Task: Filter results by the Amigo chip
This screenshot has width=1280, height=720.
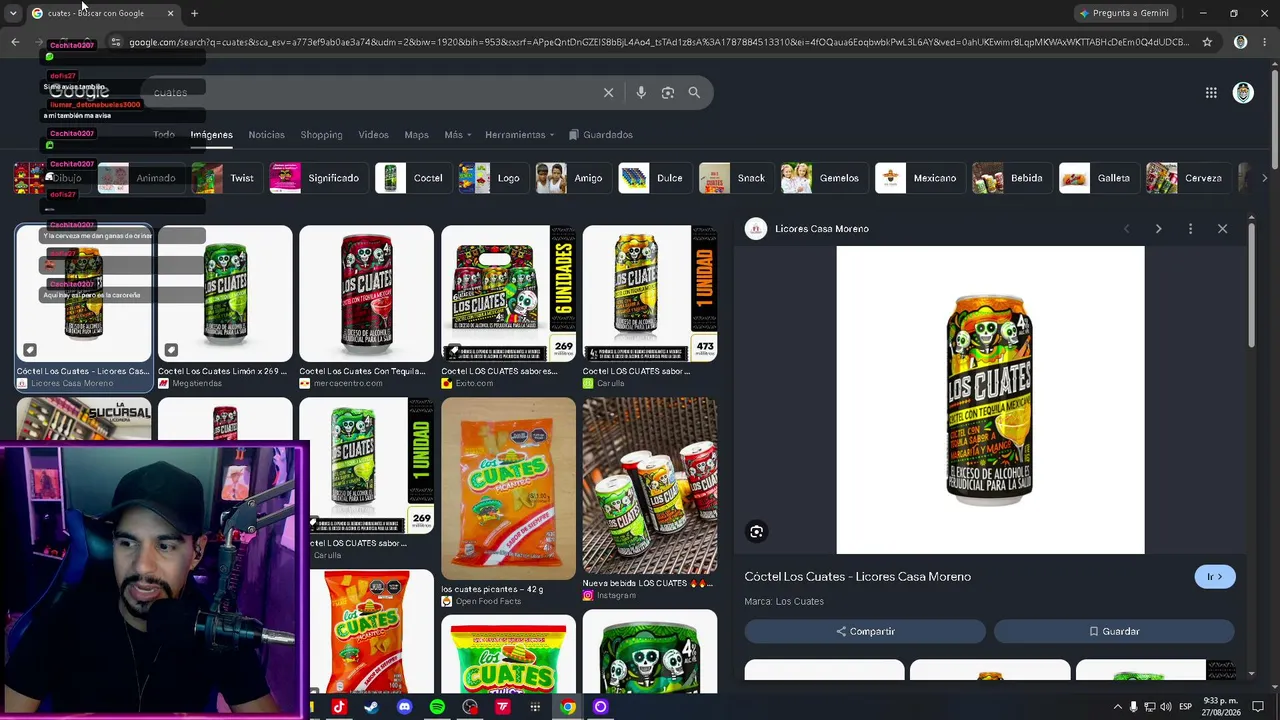Action: pyautogui.click(x=572, y=178)
